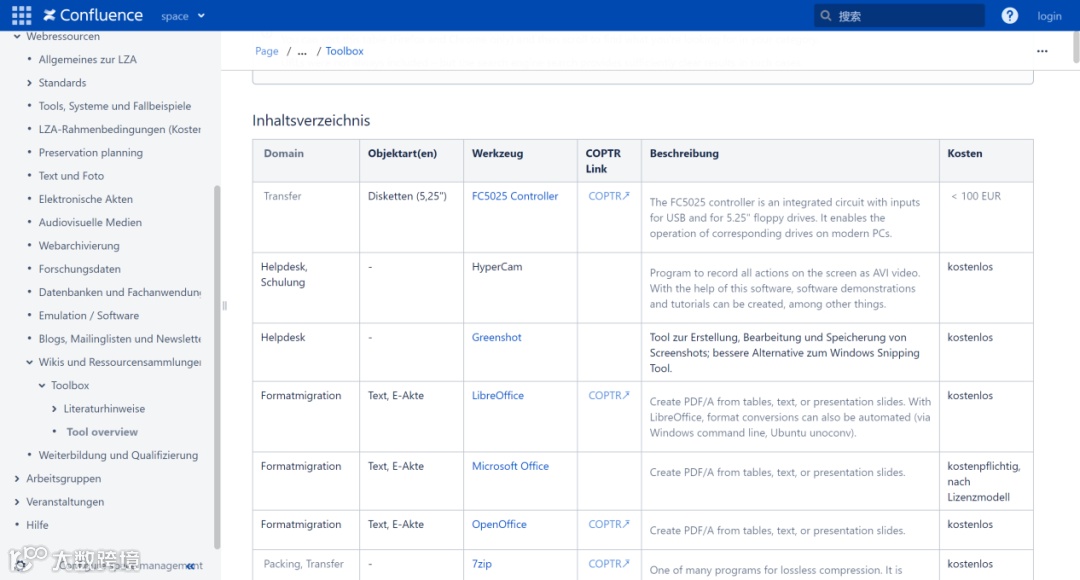This screenshot has height=580, width=1080.
Task: Click the sidebar vertical scrollbar
Action: coord(217,367)
